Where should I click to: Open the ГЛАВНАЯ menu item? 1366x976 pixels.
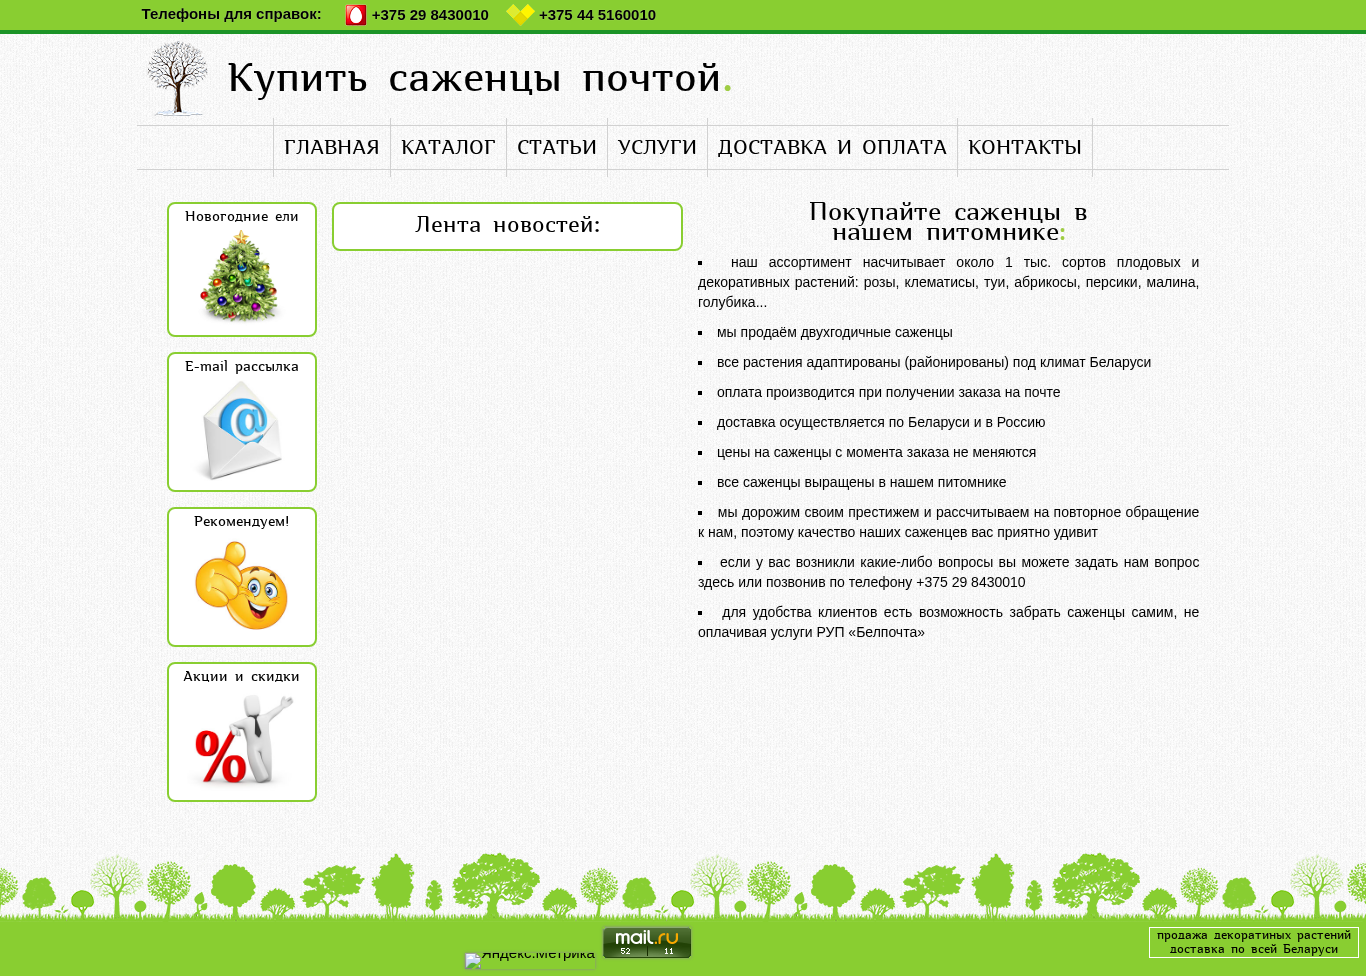[332, 147]
